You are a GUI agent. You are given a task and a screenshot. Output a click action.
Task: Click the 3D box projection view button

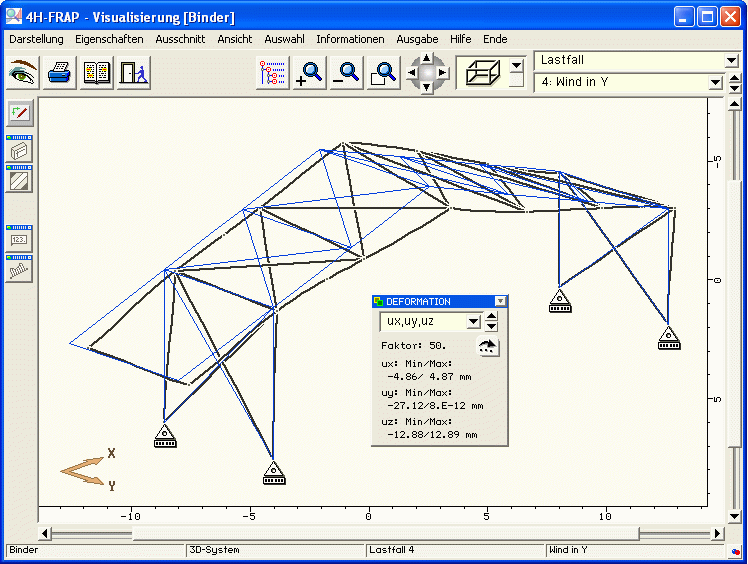[481, 73]
